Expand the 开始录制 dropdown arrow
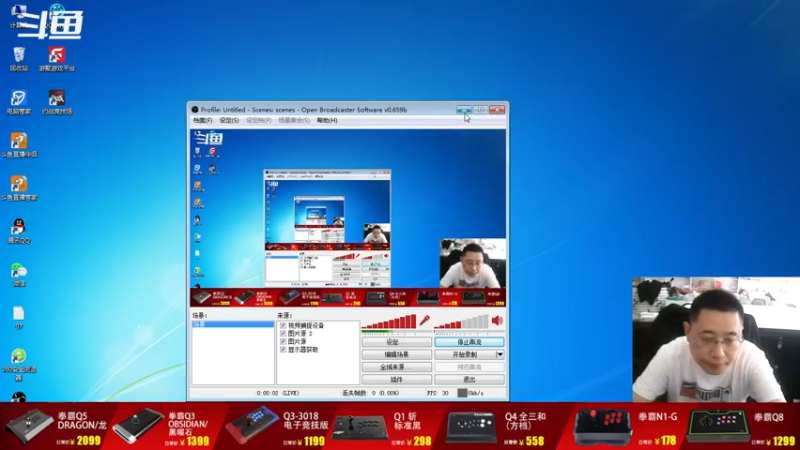This screenshot has height=450, width=800. (x=500, y=354)
